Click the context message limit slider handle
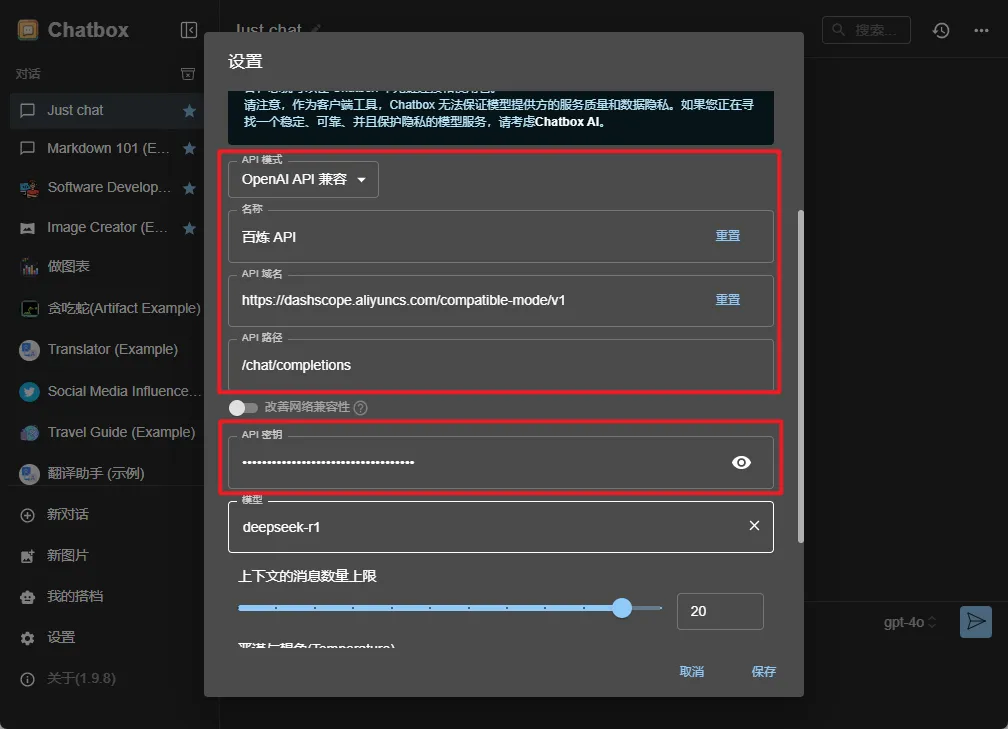The height and width of the screenshot is (729, 1008). click(x=622, y=608)
